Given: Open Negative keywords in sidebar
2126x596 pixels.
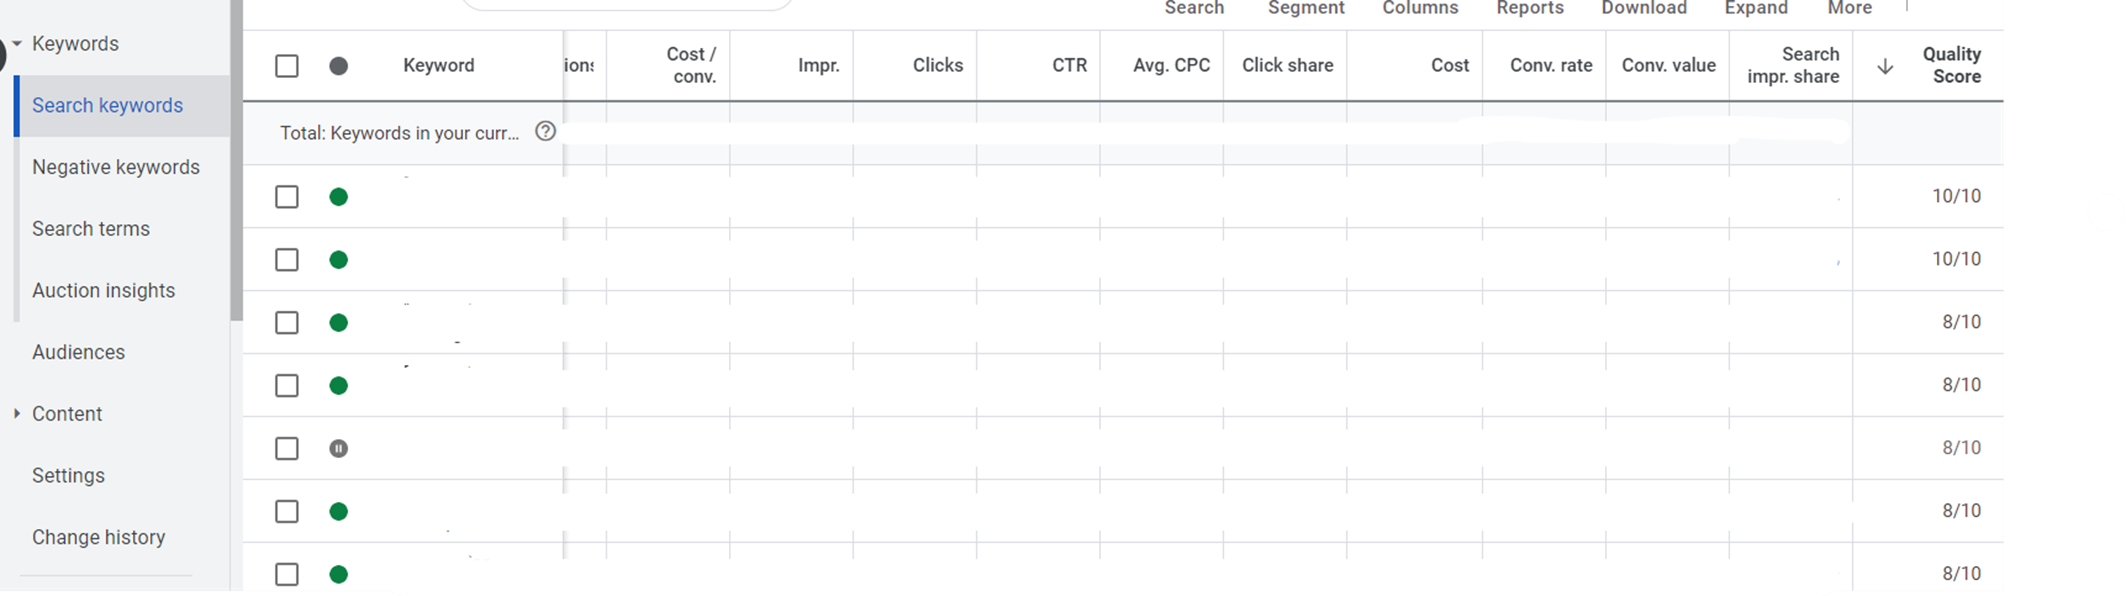Looking at the screenshot, I should tap(116, 167).
